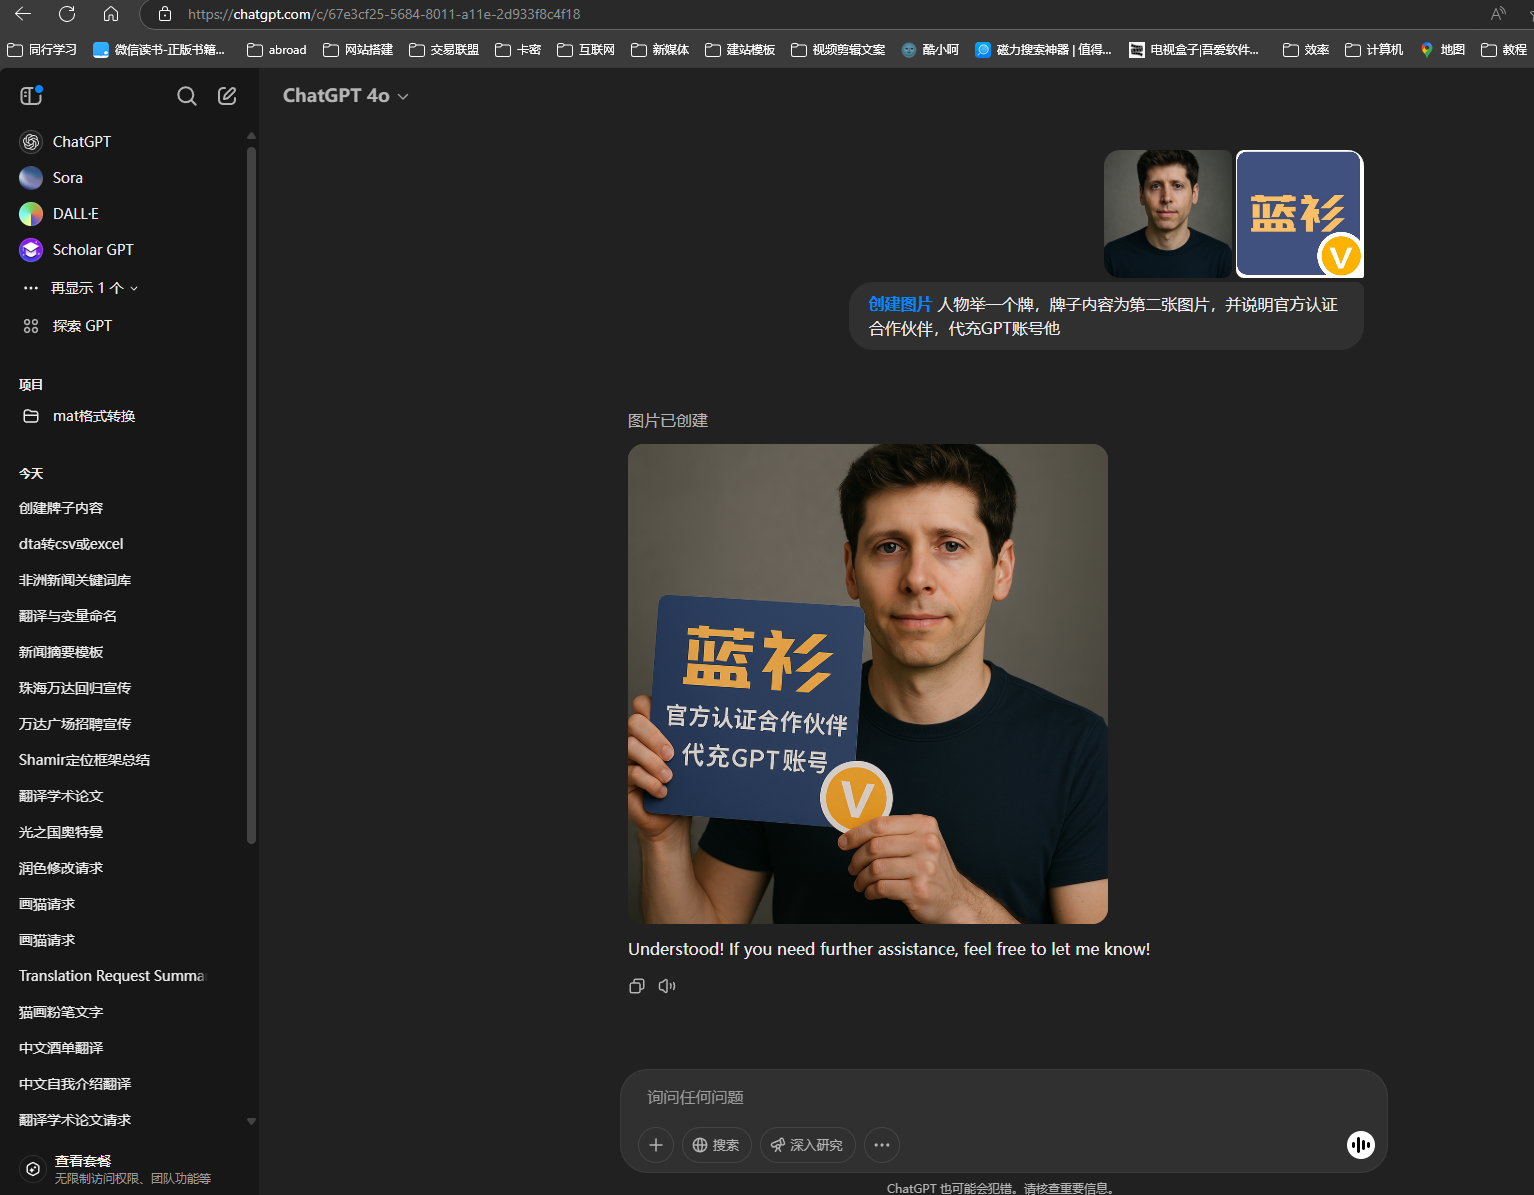Open the mat格式转换 project
This screenshot has width=1534, height=1195.
(x=128, y=416)
